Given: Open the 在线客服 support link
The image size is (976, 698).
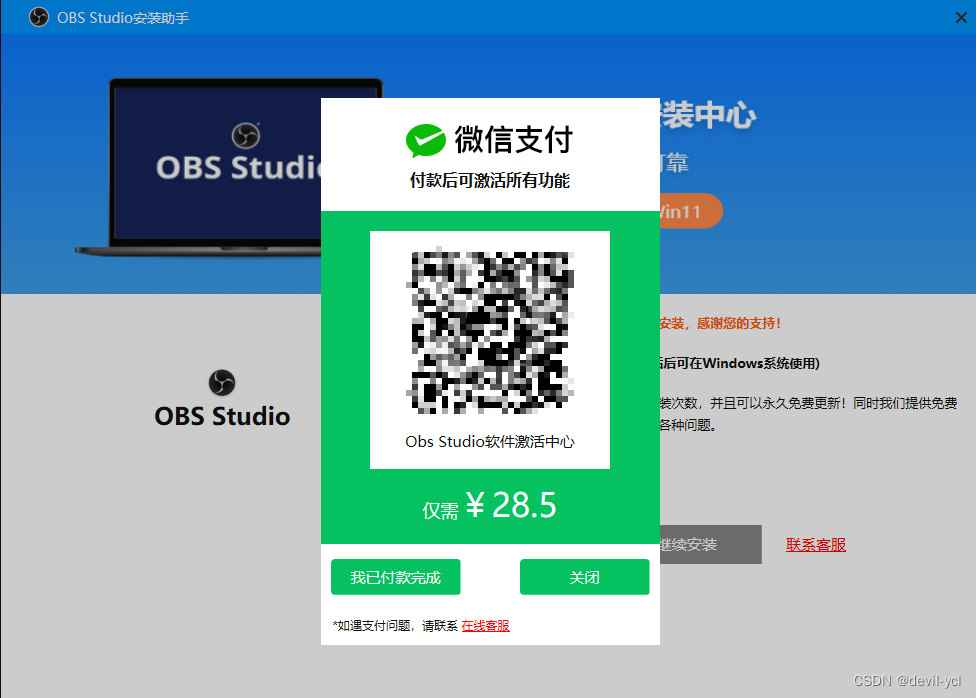Looking at the screenshot, I should pos(484,624).
